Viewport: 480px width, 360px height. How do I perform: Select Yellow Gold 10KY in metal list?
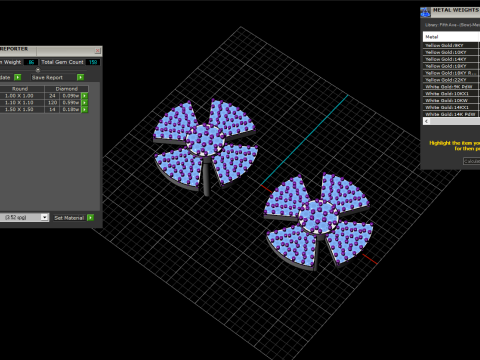(x=451, y=52)
